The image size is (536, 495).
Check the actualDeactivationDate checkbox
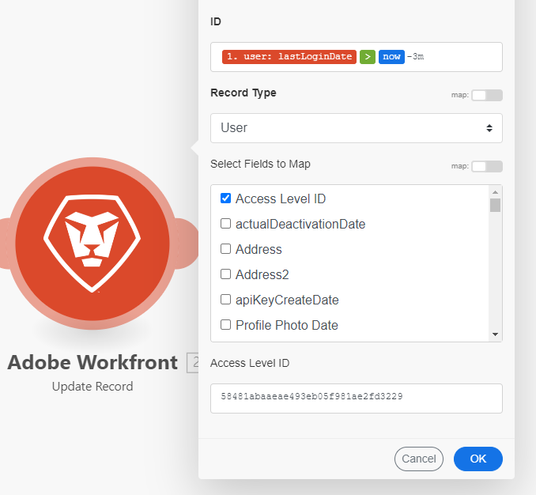click(226, 224)
